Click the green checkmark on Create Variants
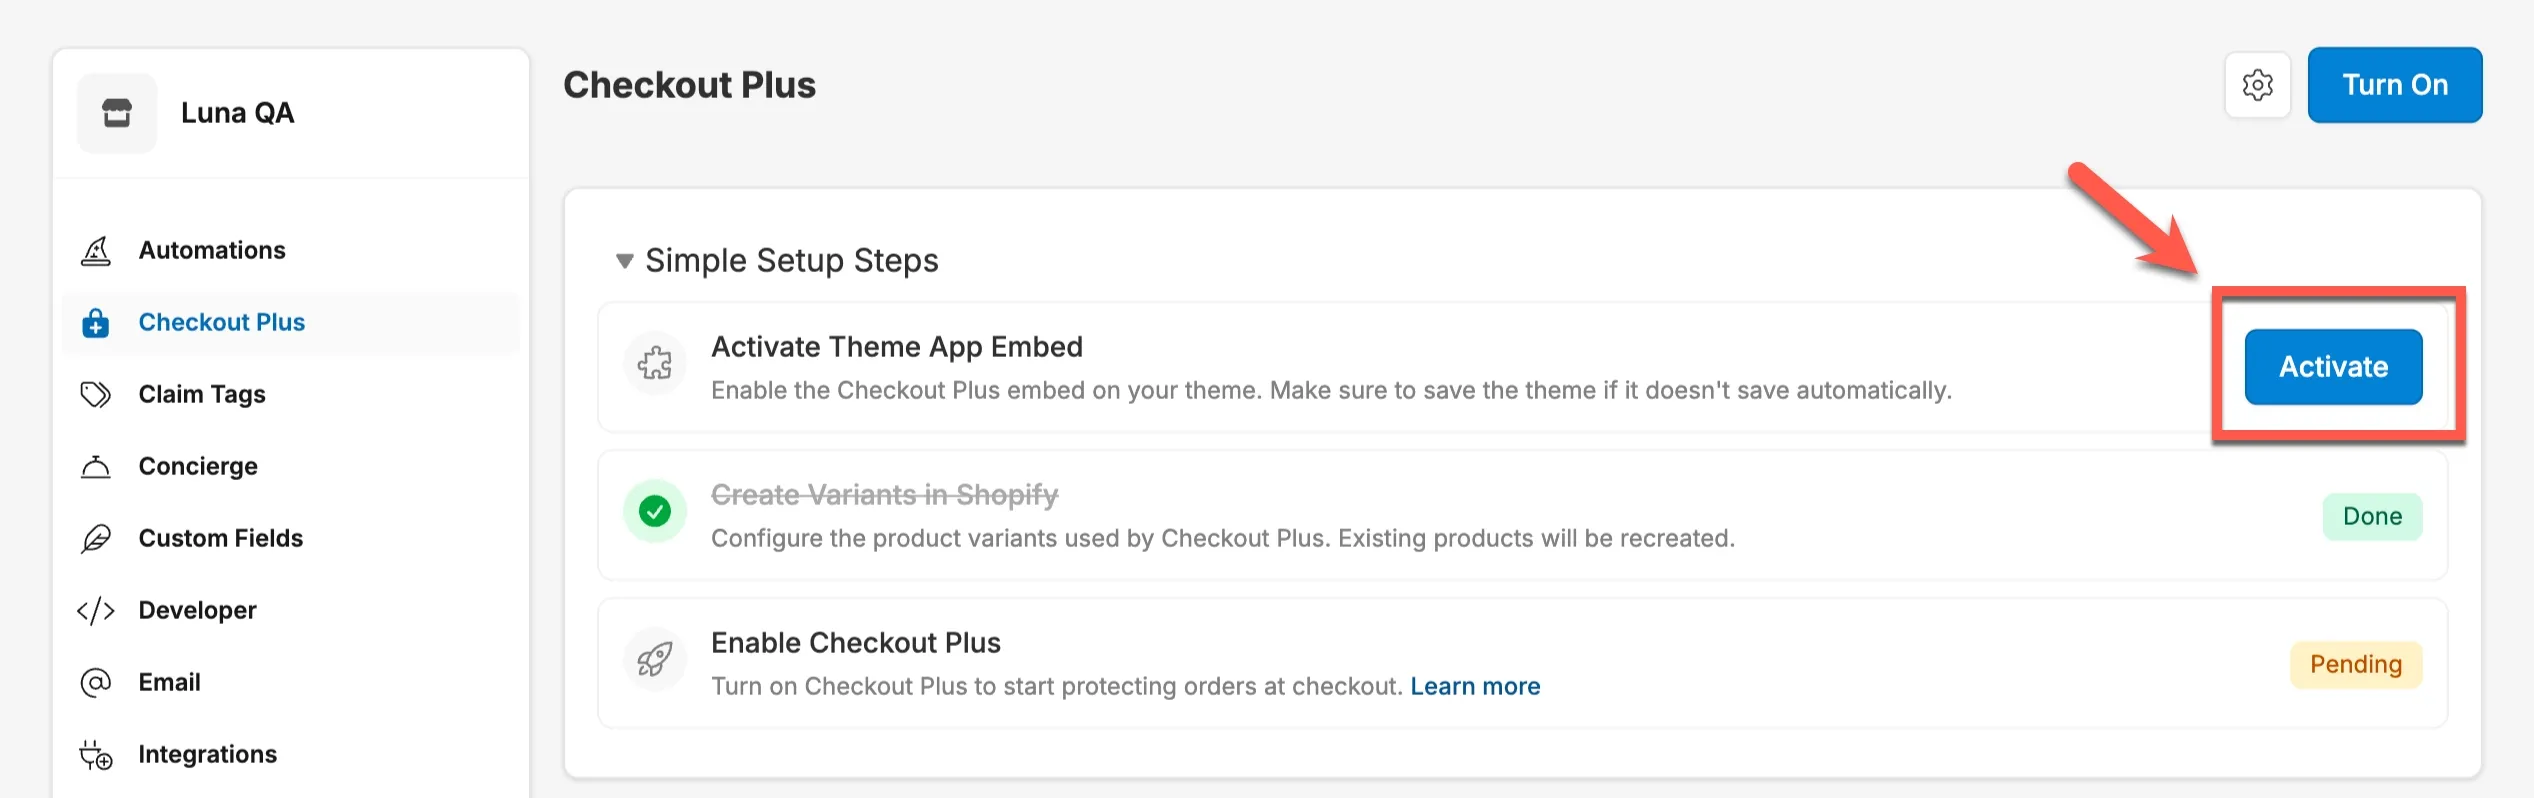The width and height of the screenshot is (2534, 798). tap(655, 512)
